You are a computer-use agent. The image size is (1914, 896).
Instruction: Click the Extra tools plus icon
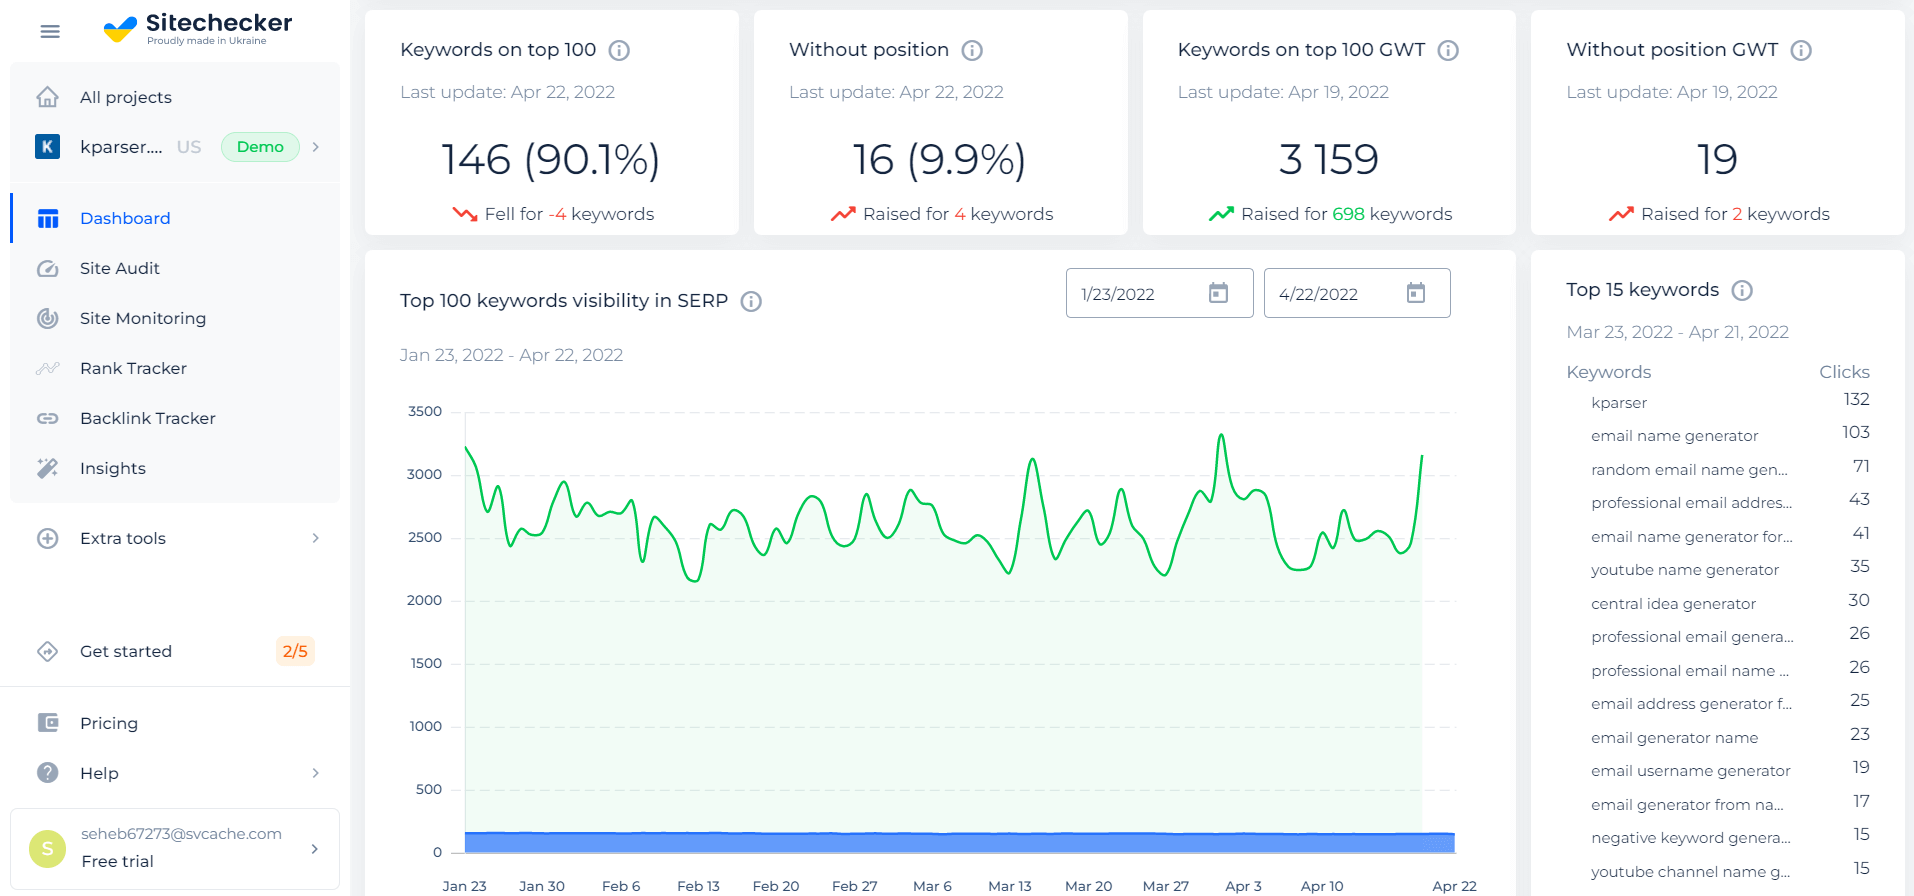[47, 538]
